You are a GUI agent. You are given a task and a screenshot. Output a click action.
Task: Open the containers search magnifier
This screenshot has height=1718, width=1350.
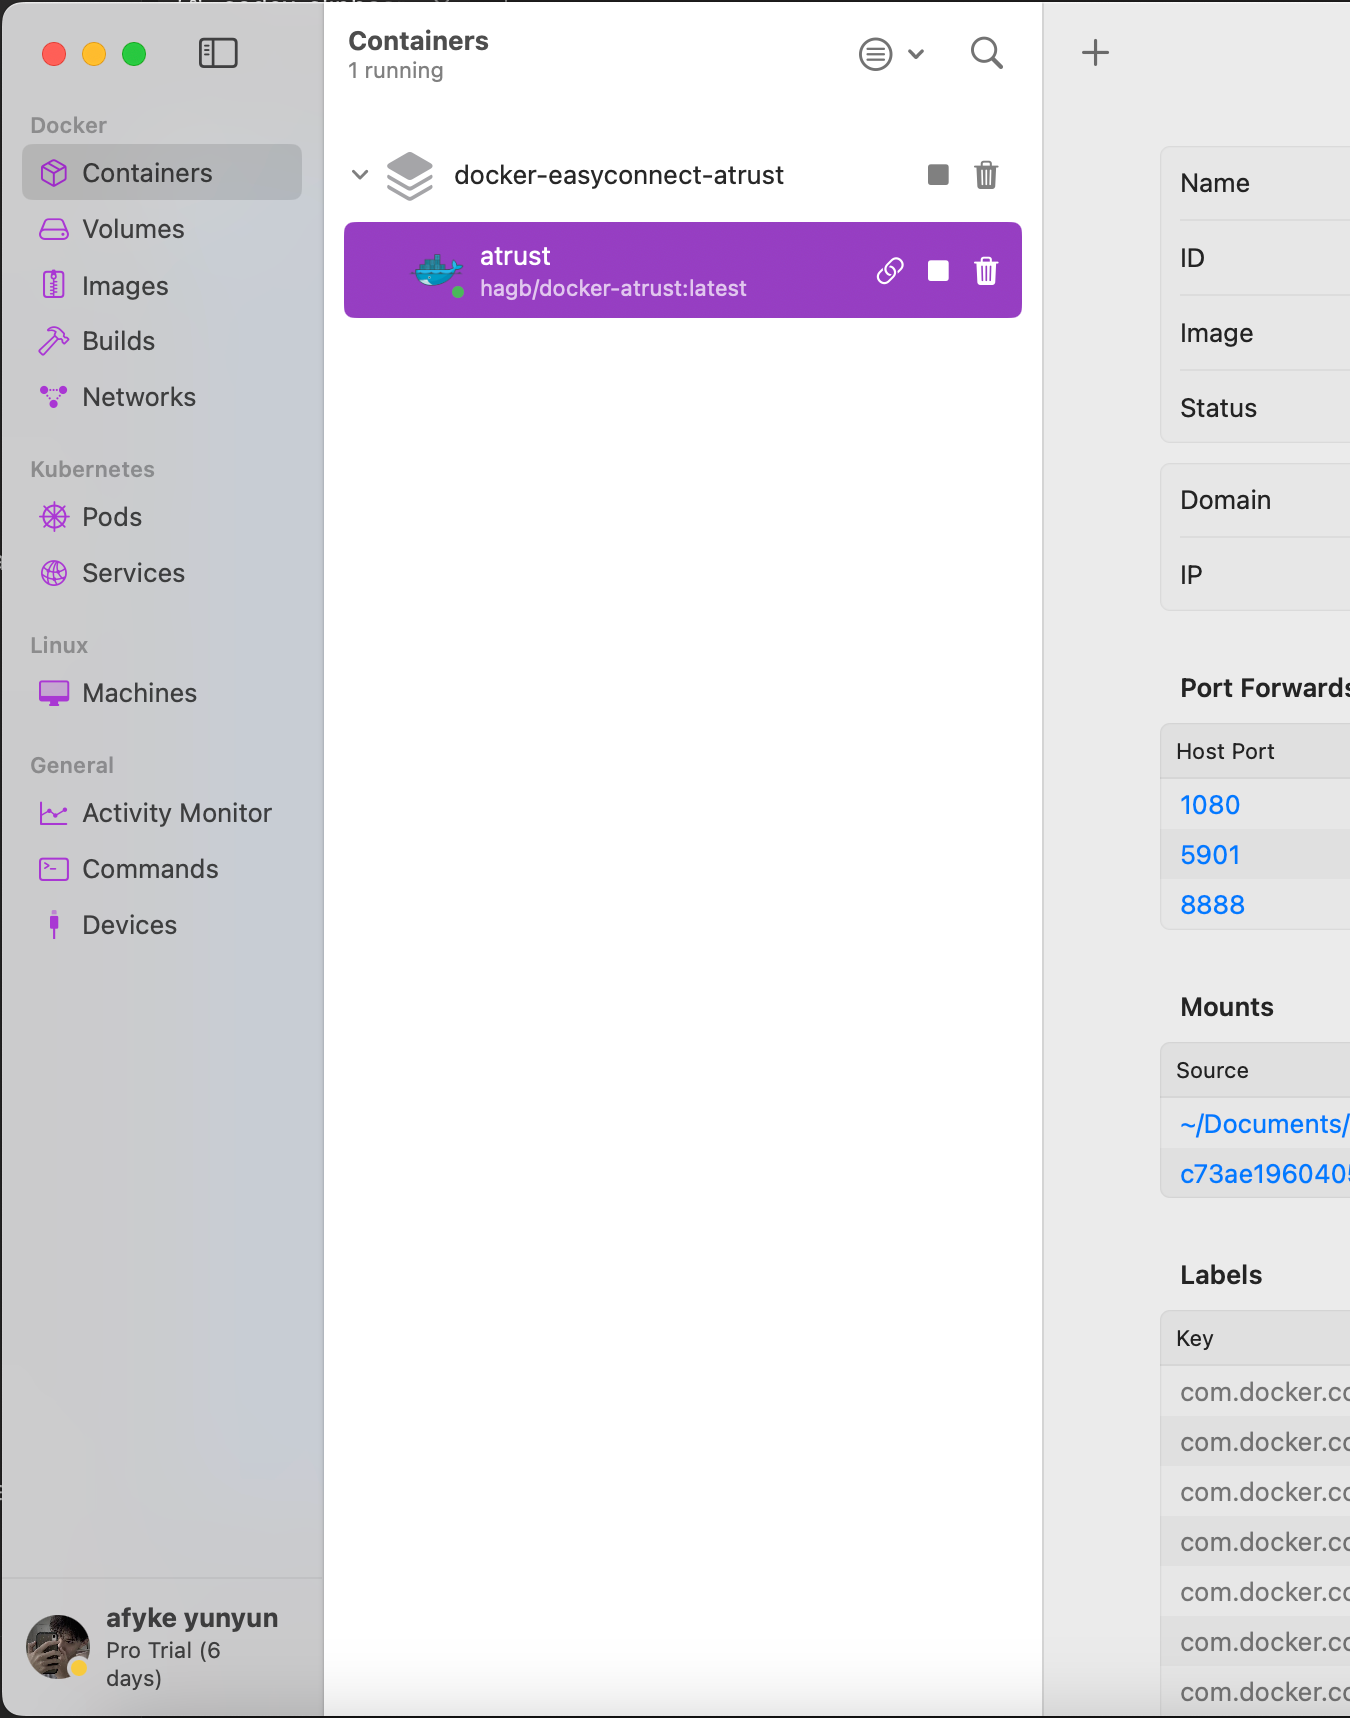(986, 53)
